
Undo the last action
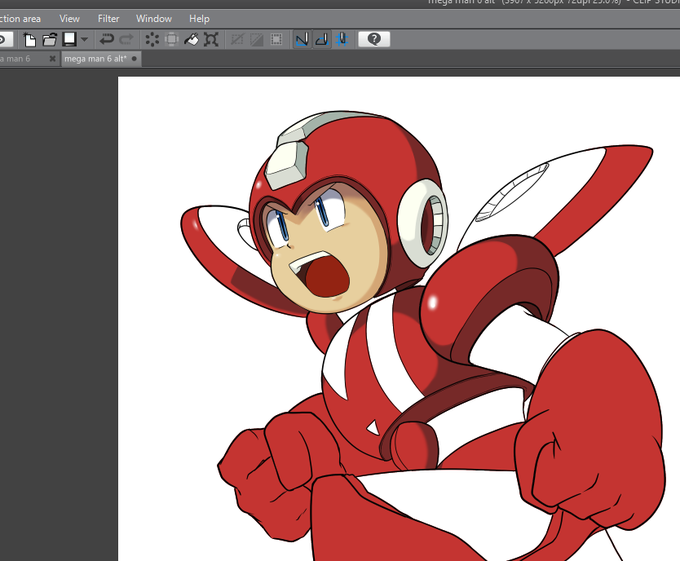tap(106, 40)
